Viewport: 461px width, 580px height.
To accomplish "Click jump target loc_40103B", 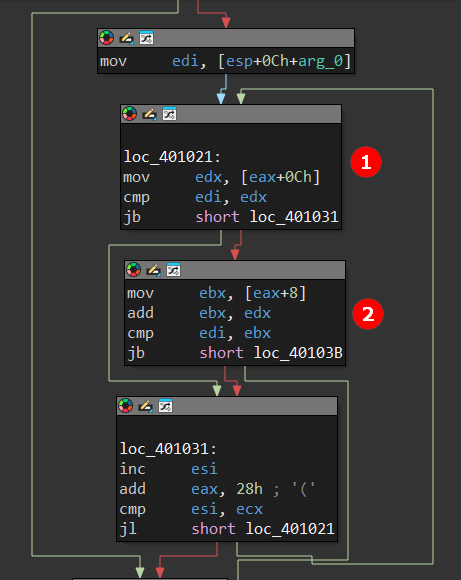I will click(x=298, y=353).
